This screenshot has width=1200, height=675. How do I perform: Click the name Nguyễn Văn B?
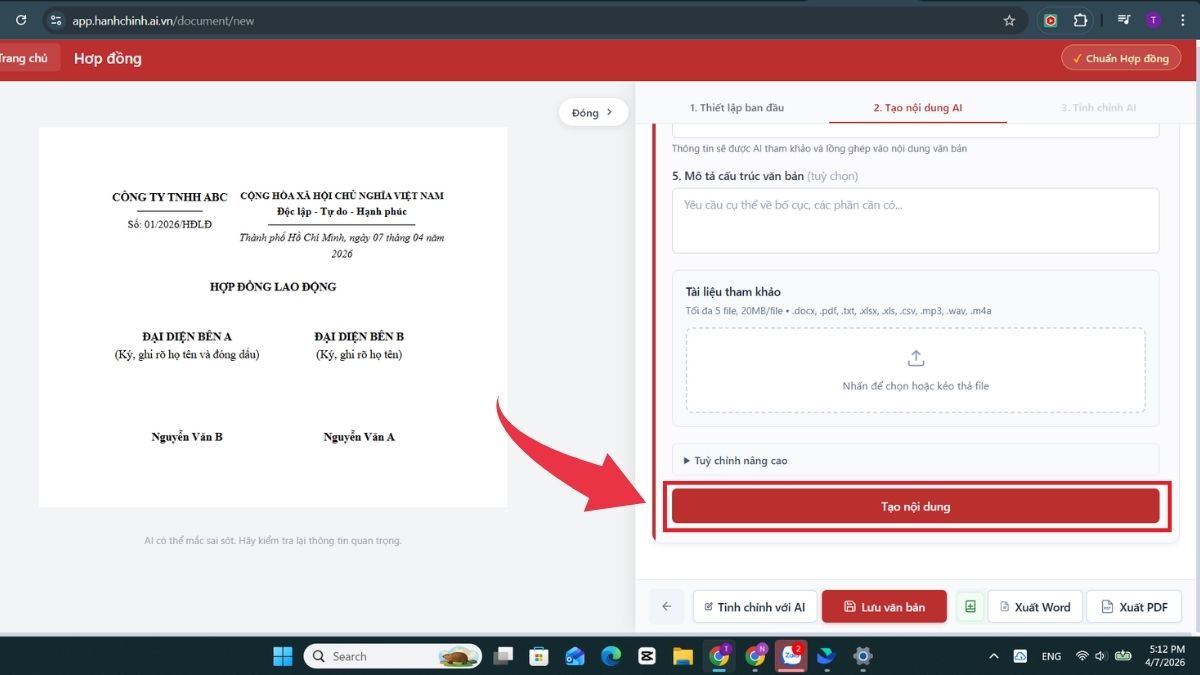point(187,437)
